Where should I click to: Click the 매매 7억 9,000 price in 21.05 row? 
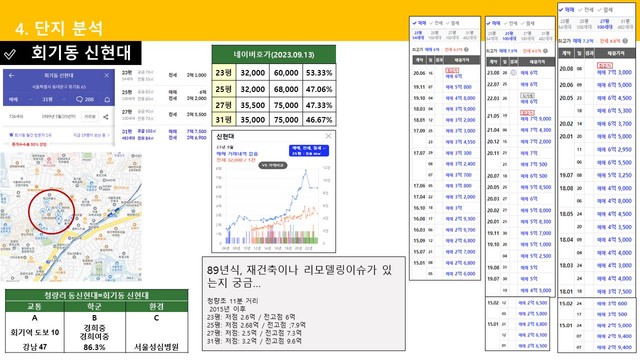(536, 119)
